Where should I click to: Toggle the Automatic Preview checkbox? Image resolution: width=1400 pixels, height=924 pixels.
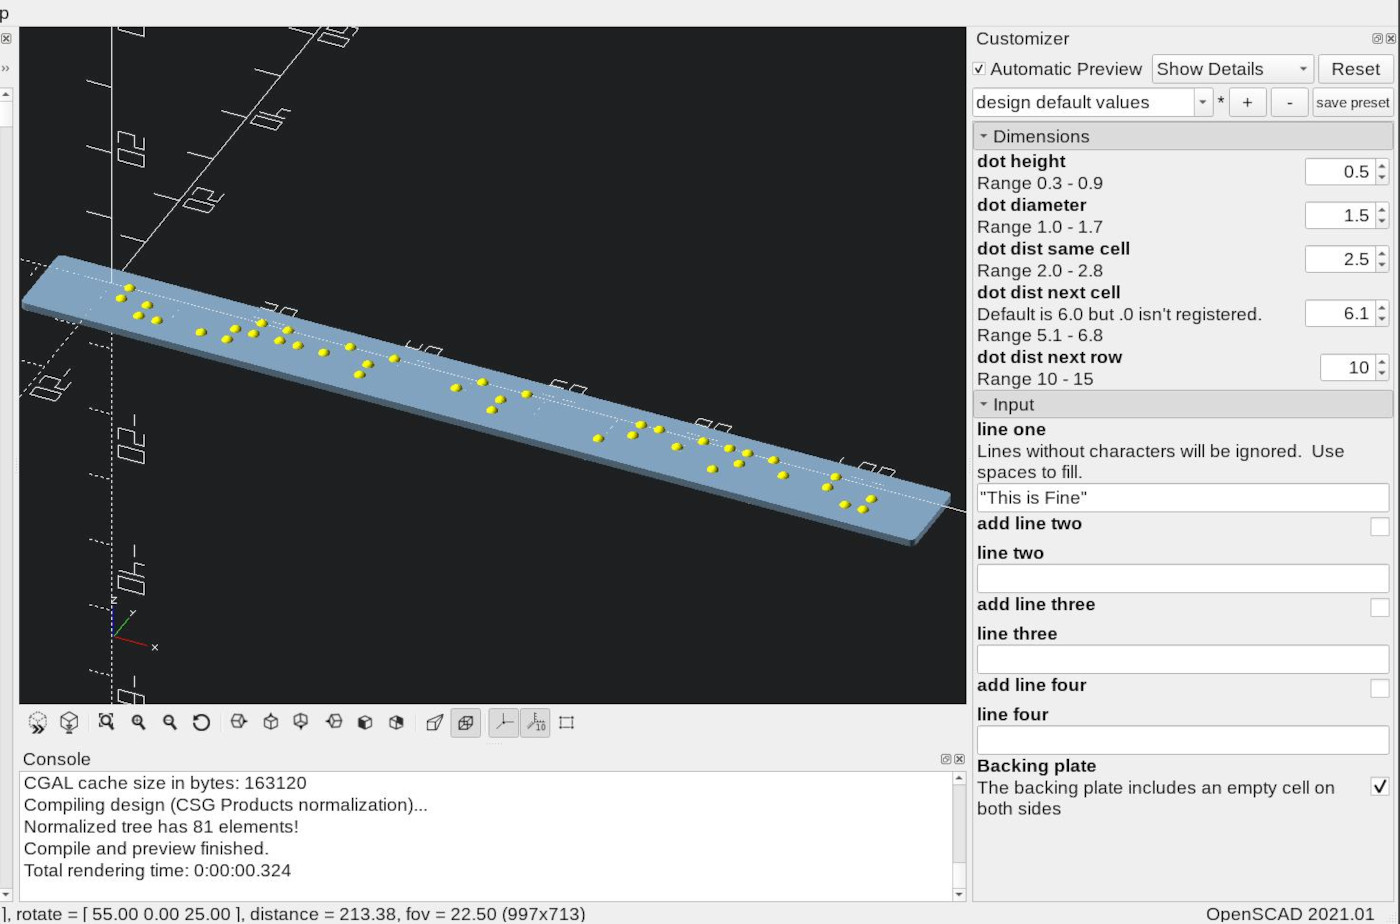tap(979, 69)
